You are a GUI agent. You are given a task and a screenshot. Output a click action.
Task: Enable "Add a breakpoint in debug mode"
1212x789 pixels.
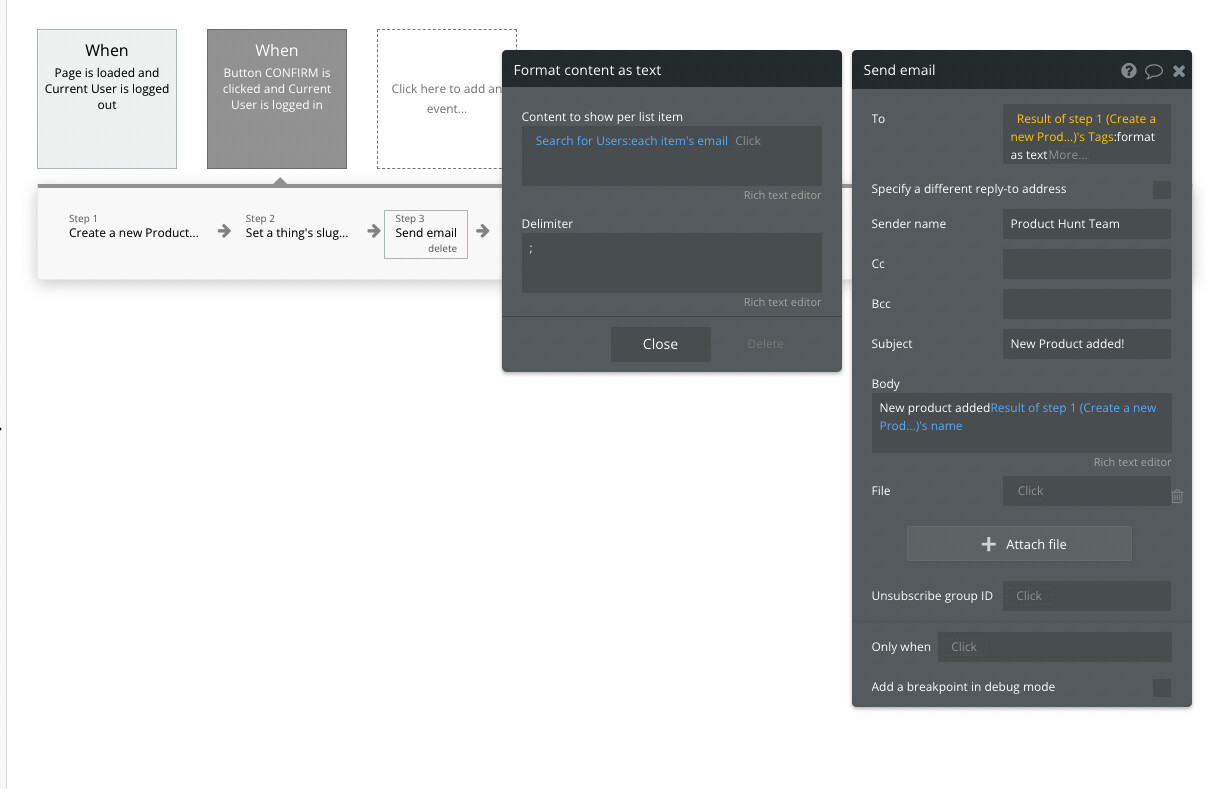1161,687
